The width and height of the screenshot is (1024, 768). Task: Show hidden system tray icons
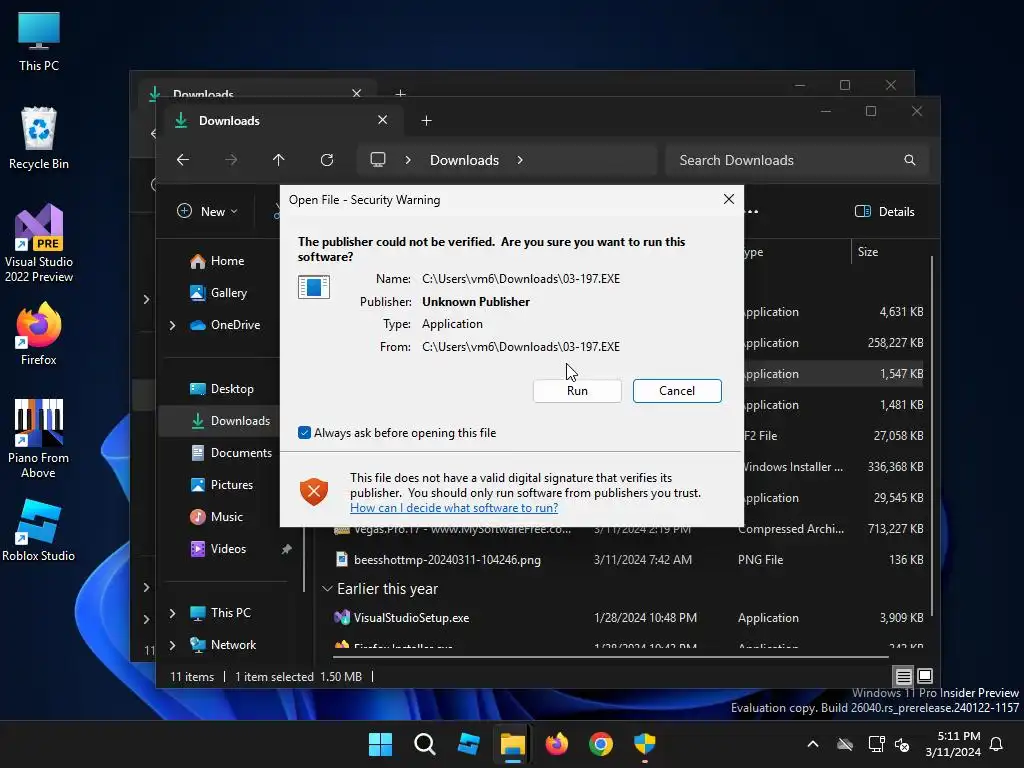813,744
